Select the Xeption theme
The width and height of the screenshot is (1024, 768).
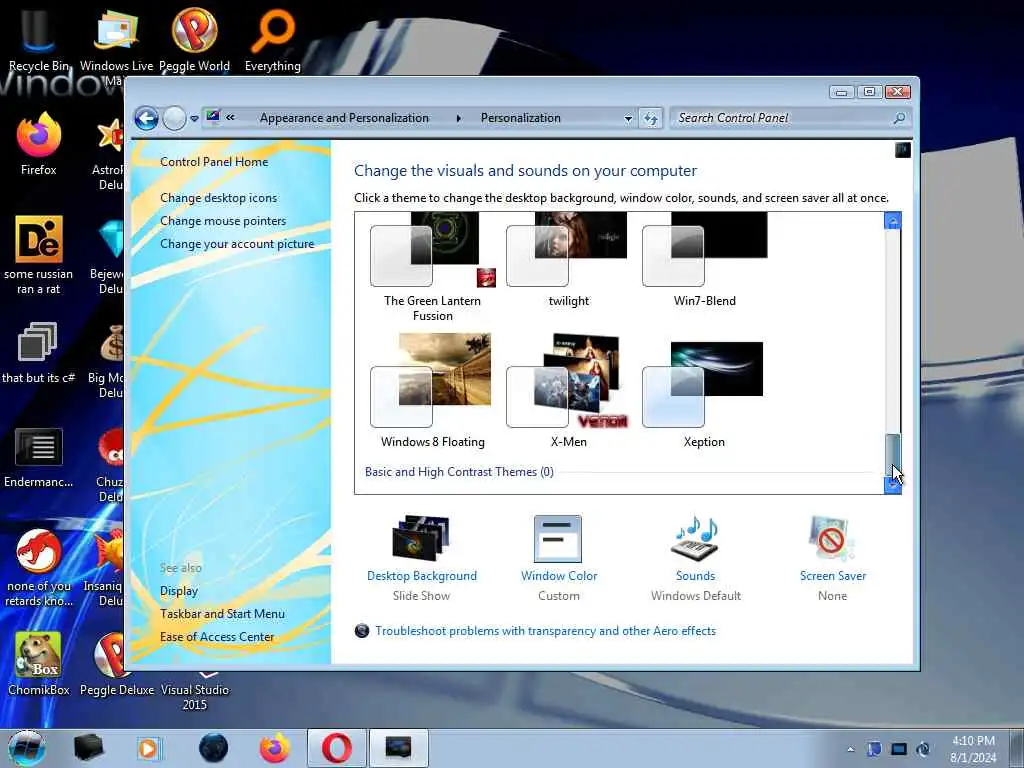pyautogui.click(x=704, y=395)
